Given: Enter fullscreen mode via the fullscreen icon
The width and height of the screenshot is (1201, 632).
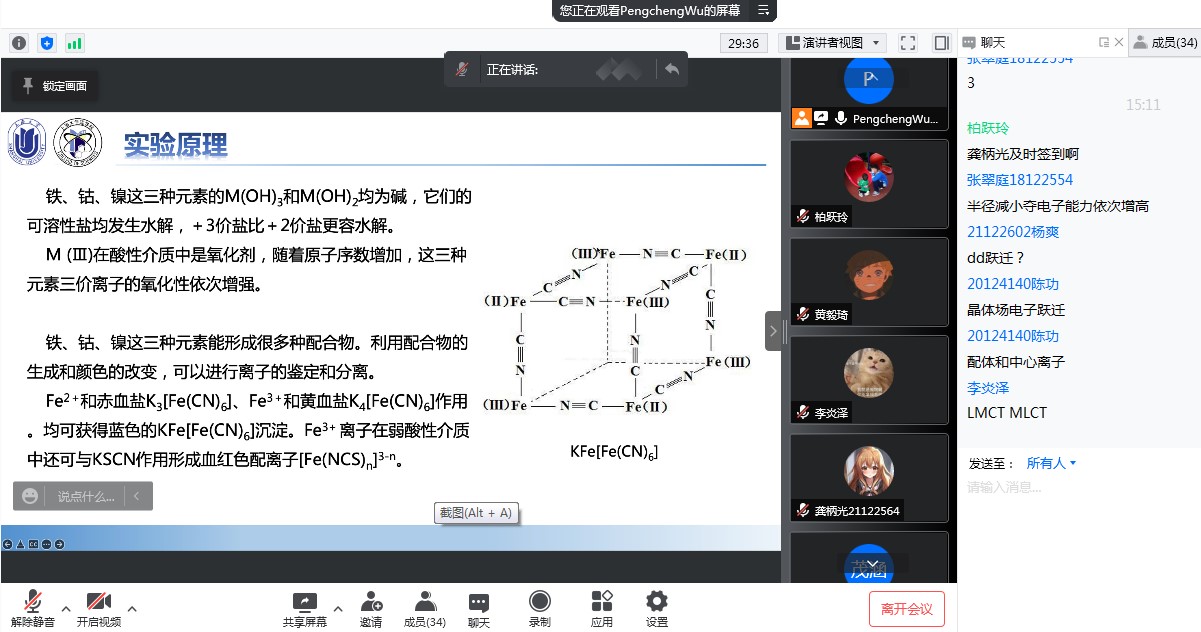Looking at the screenshot, I should click(x=908, y=43).
